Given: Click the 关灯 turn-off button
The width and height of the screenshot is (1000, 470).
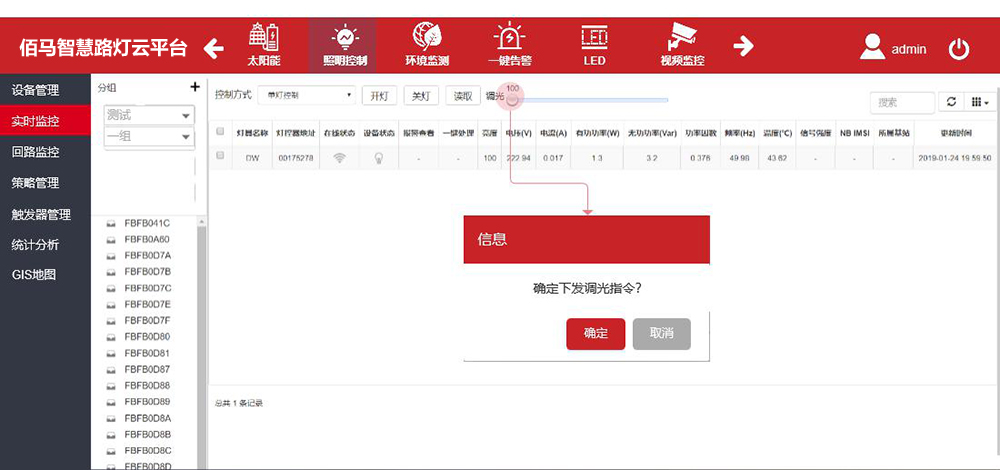Looking at the screenshot, I should [x=420, y=96].
